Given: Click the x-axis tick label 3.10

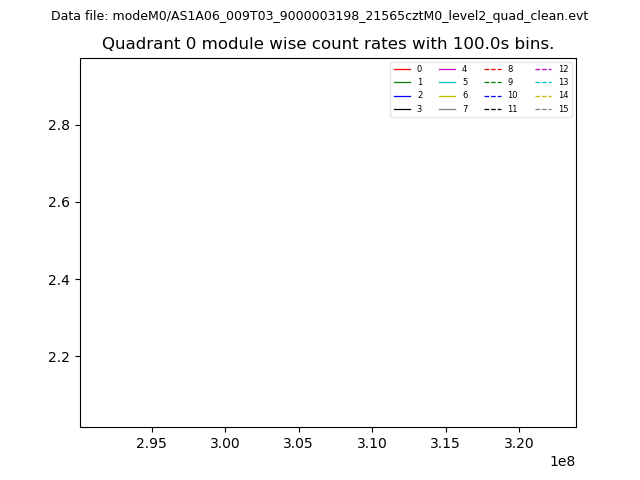Looking at the screenshot, I should [x=372, y=442].
